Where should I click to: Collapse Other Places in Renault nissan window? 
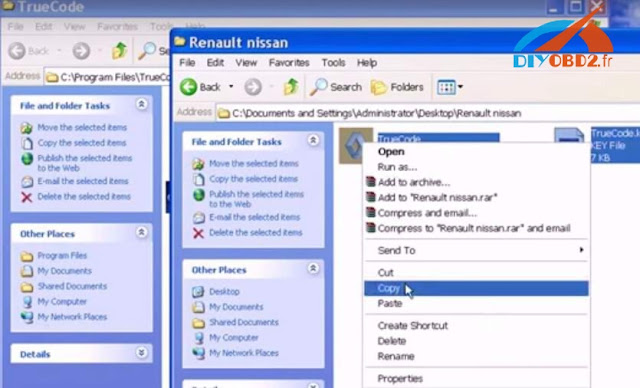(x=313, y=268)
